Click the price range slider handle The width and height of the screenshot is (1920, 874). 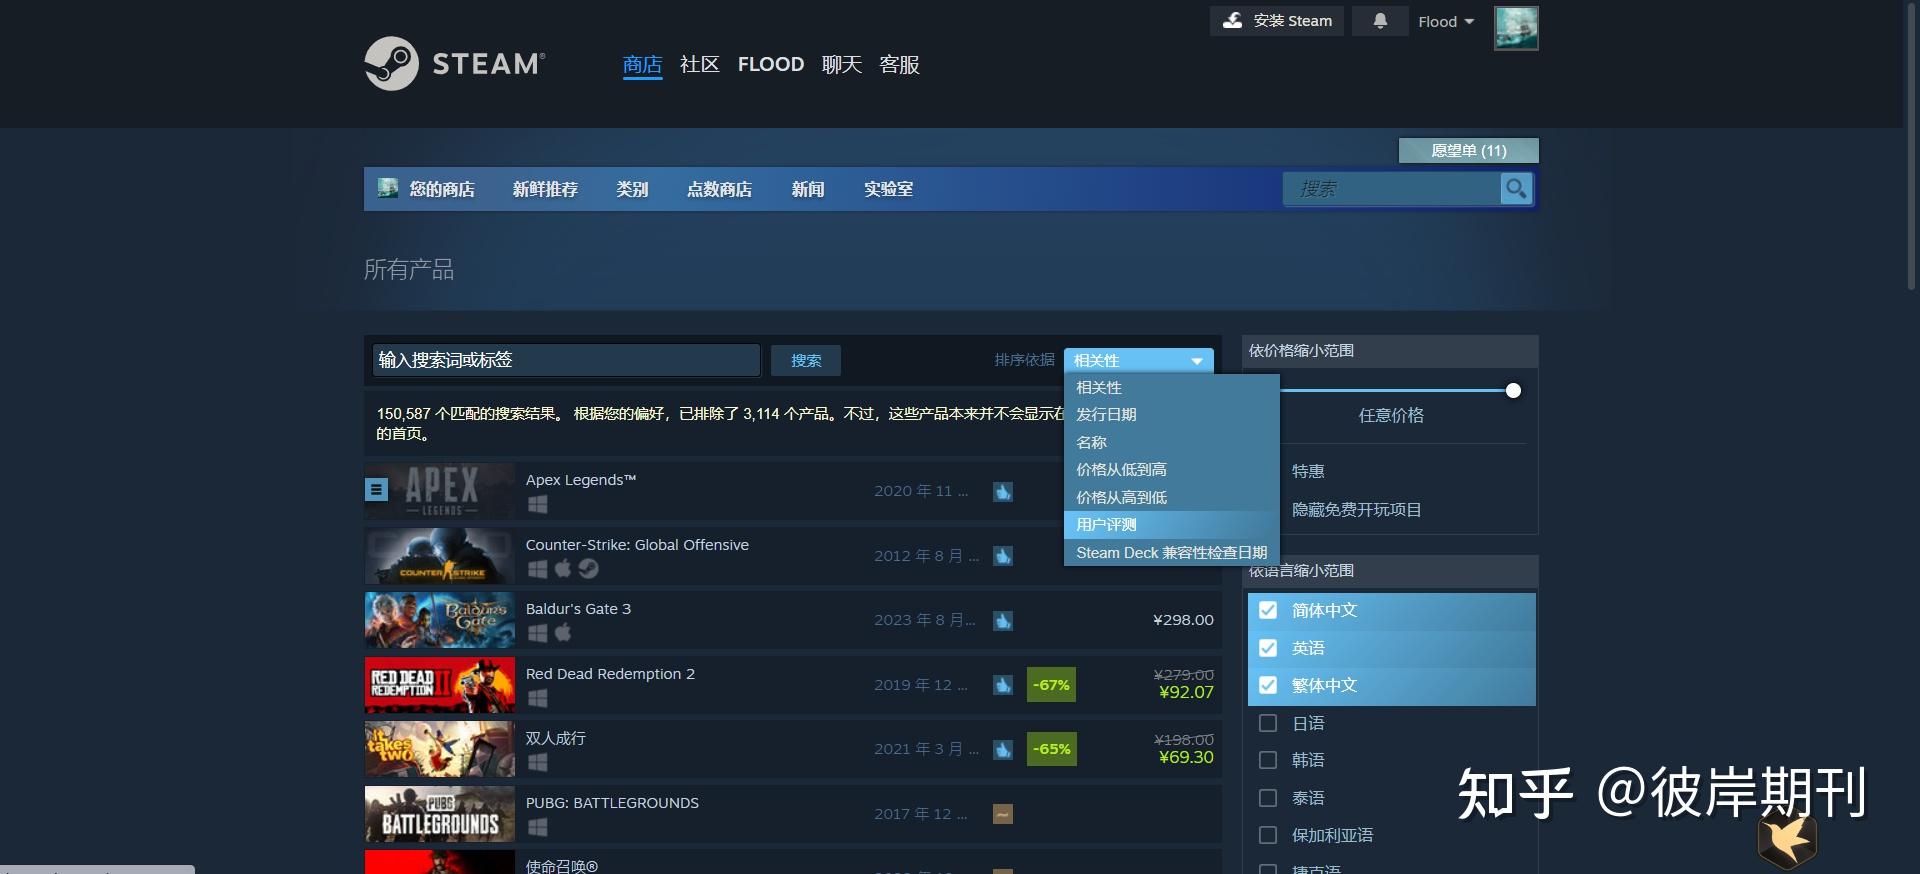point(1513,390)
